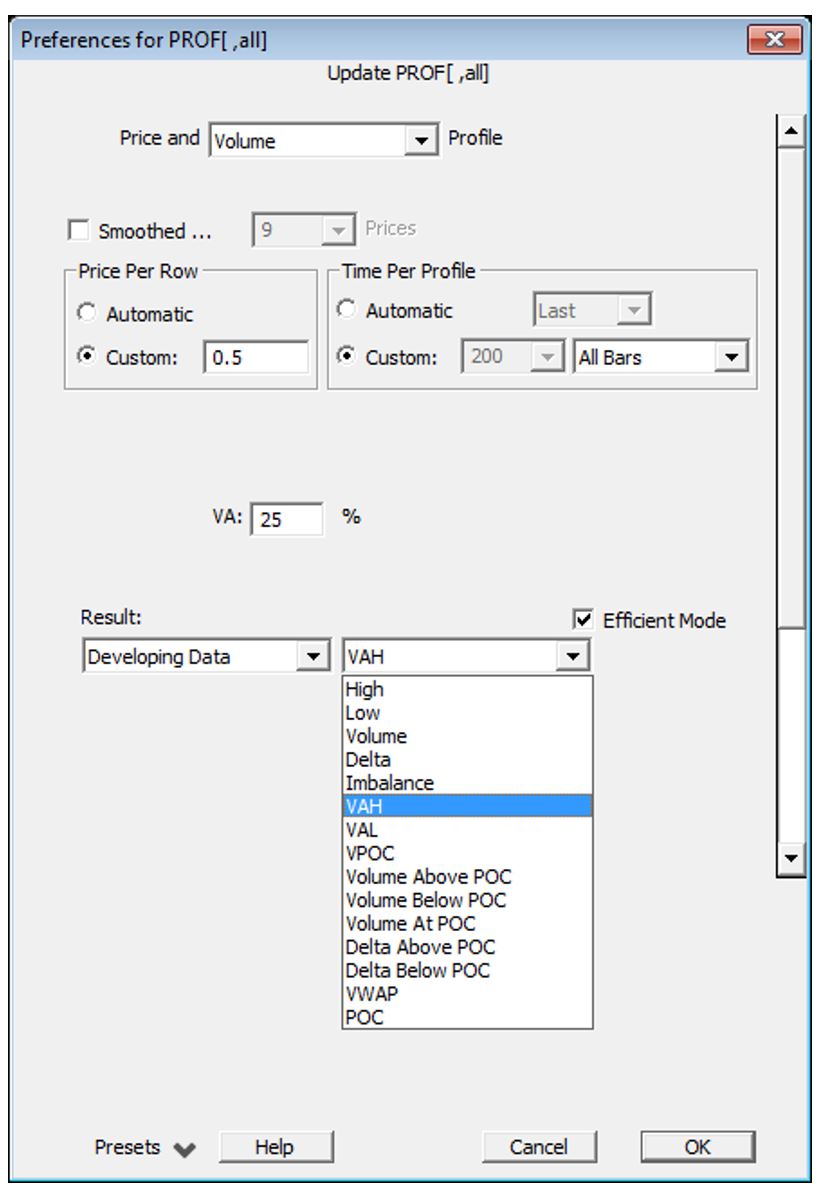
Task: Open the All Bars dropdown
Action: click(x=734, y=357)
